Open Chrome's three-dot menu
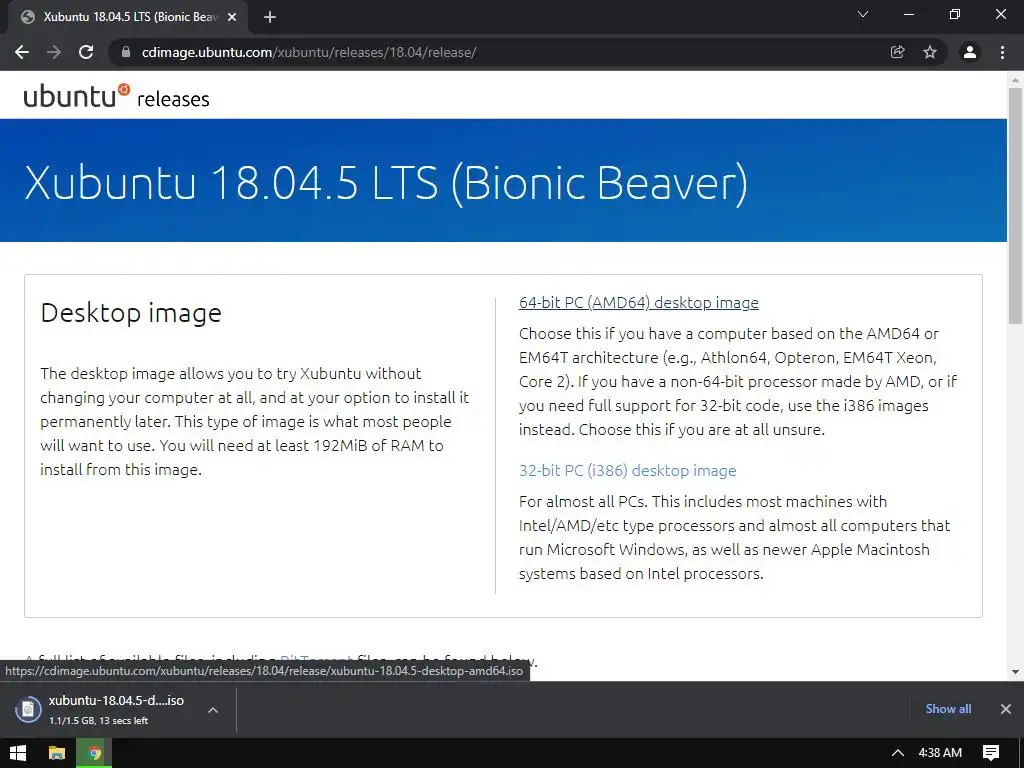The height and width of the screenshot is (768, 1024). 1002,52
